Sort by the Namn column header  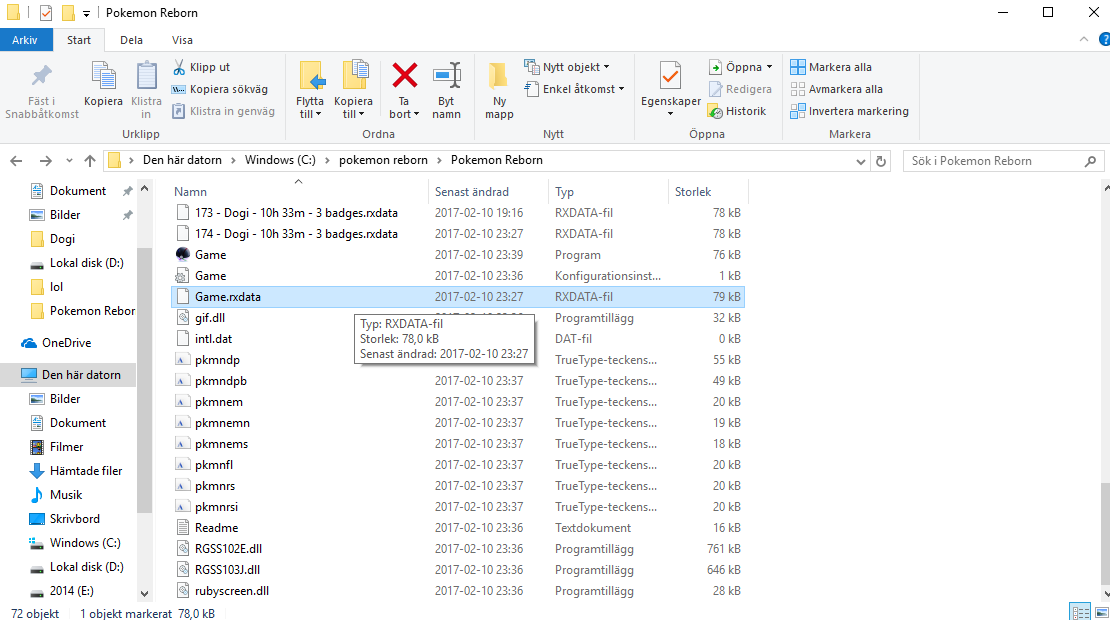[x=190, y=192]
